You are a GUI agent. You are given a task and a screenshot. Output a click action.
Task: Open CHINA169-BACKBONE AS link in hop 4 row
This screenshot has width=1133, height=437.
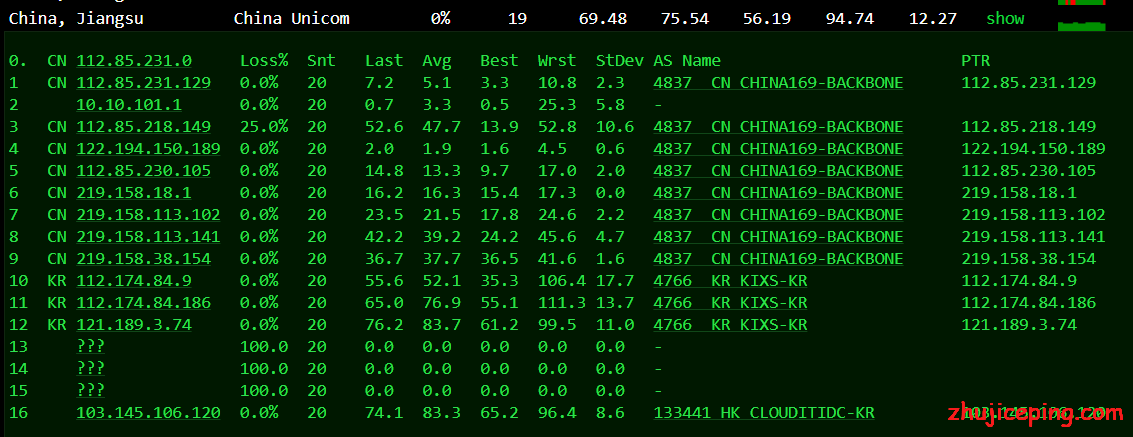coord(778,149)
